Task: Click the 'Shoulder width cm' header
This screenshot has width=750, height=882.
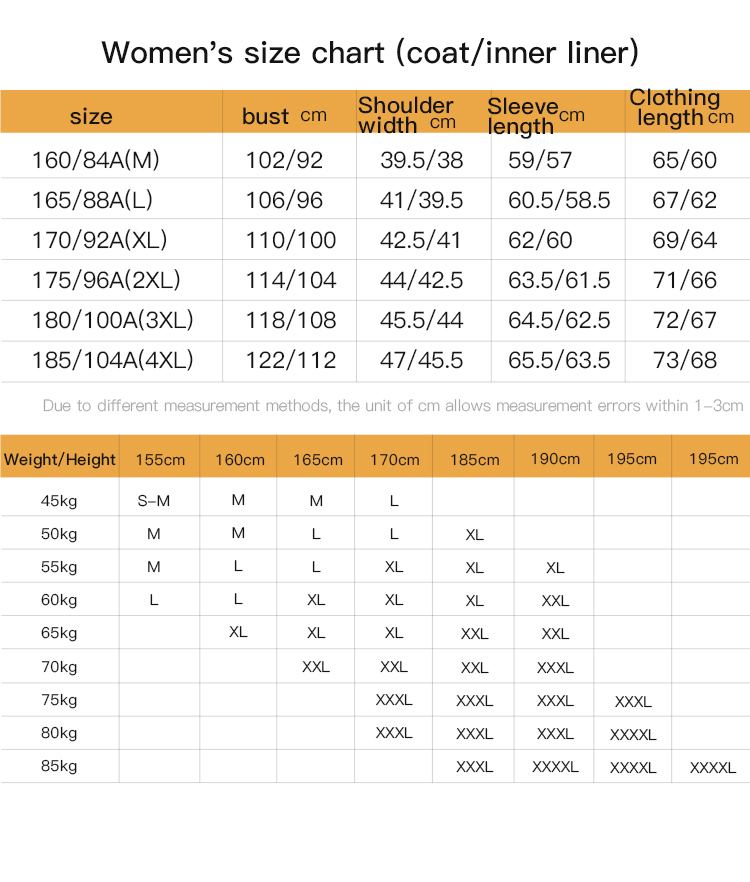Action: (407, 114)
